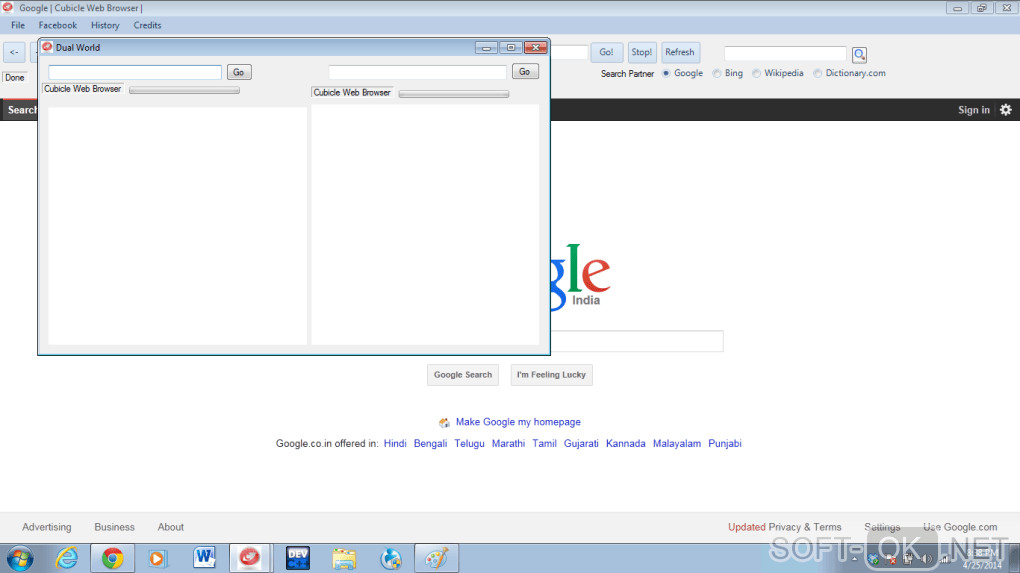Click the back arrow button in main browser
The width and height of the screenshot is (1020, 573).
point(14,52)
